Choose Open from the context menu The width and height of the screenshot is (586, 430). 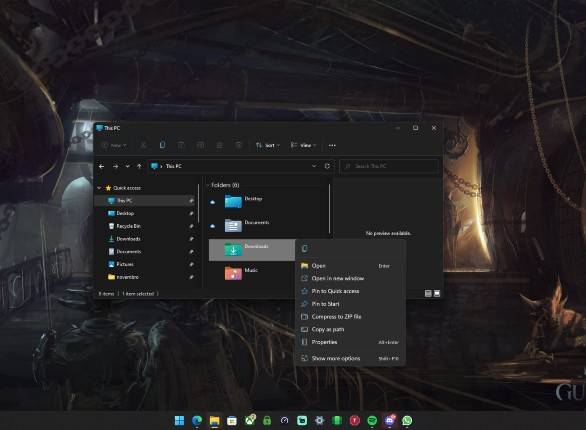click(351, 266)
